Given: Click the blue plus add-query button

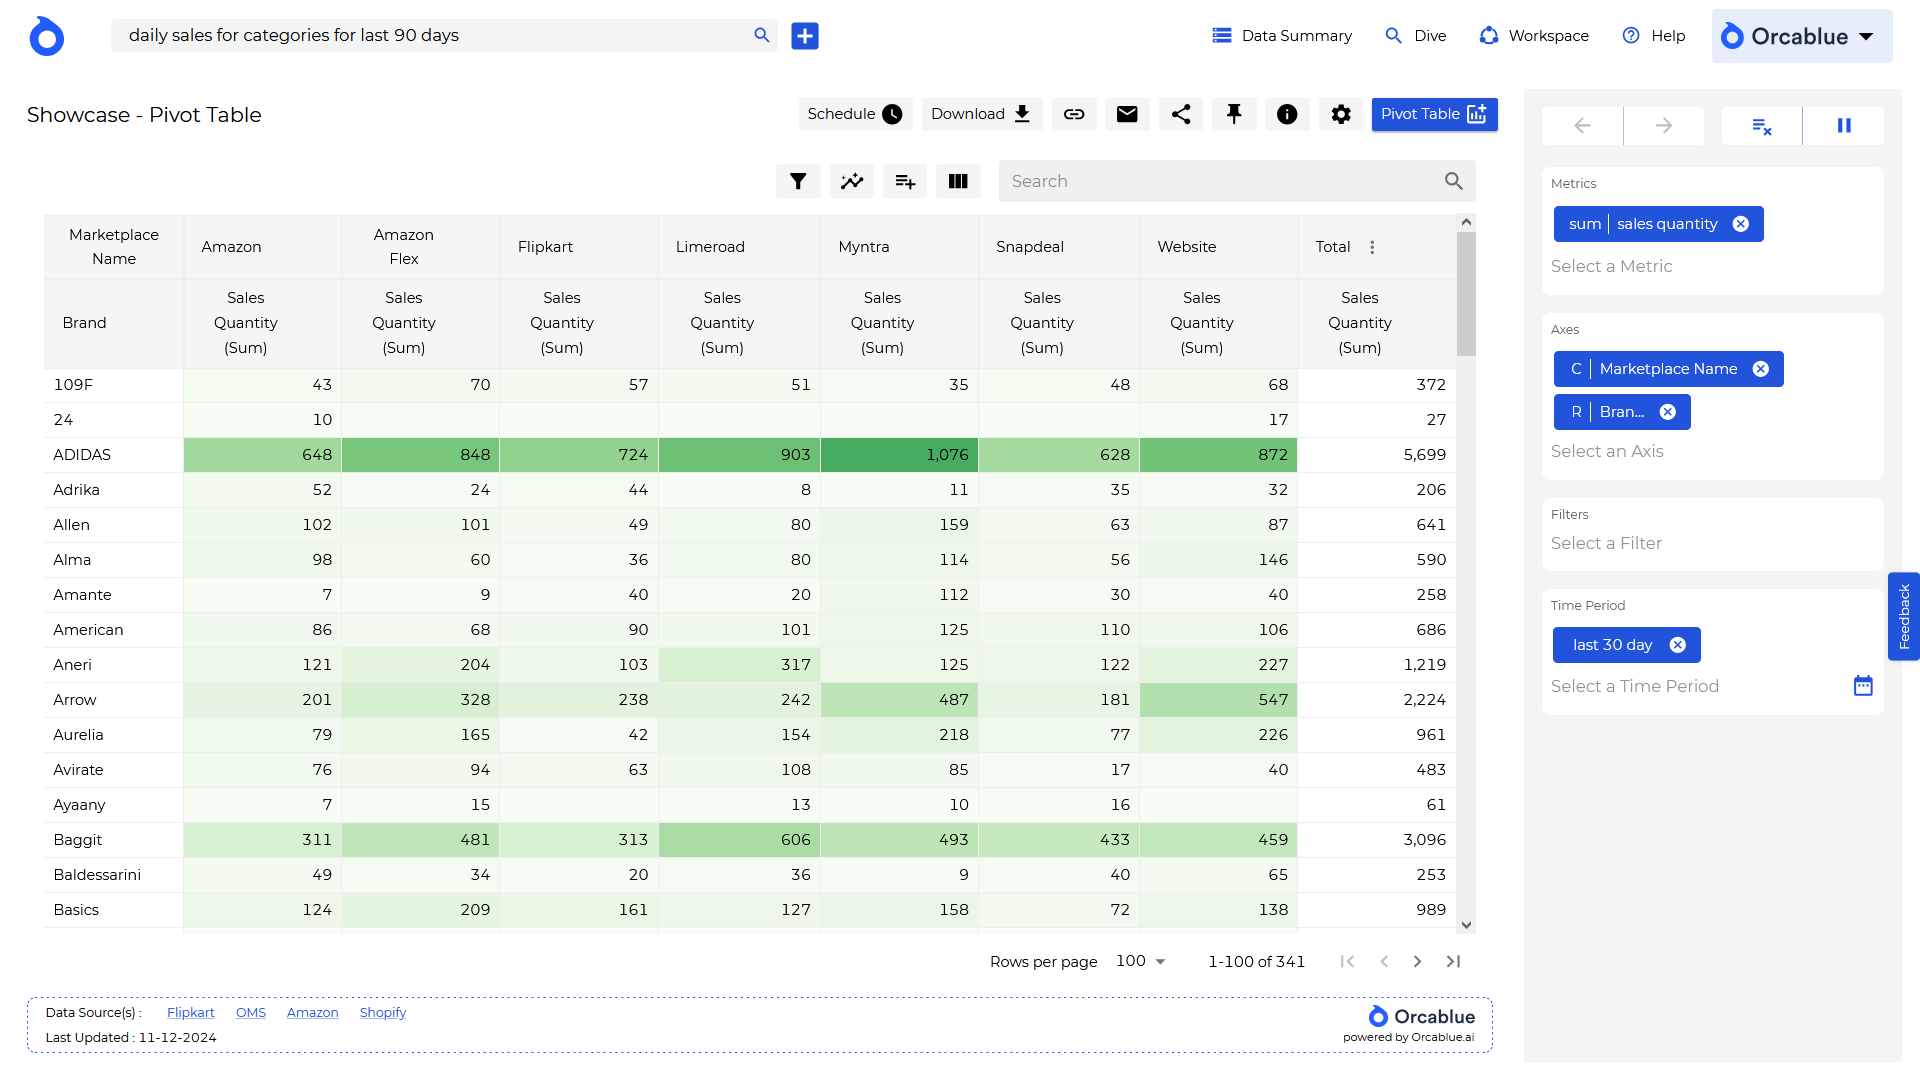Looking at the screenshot, I should [805, 36].
